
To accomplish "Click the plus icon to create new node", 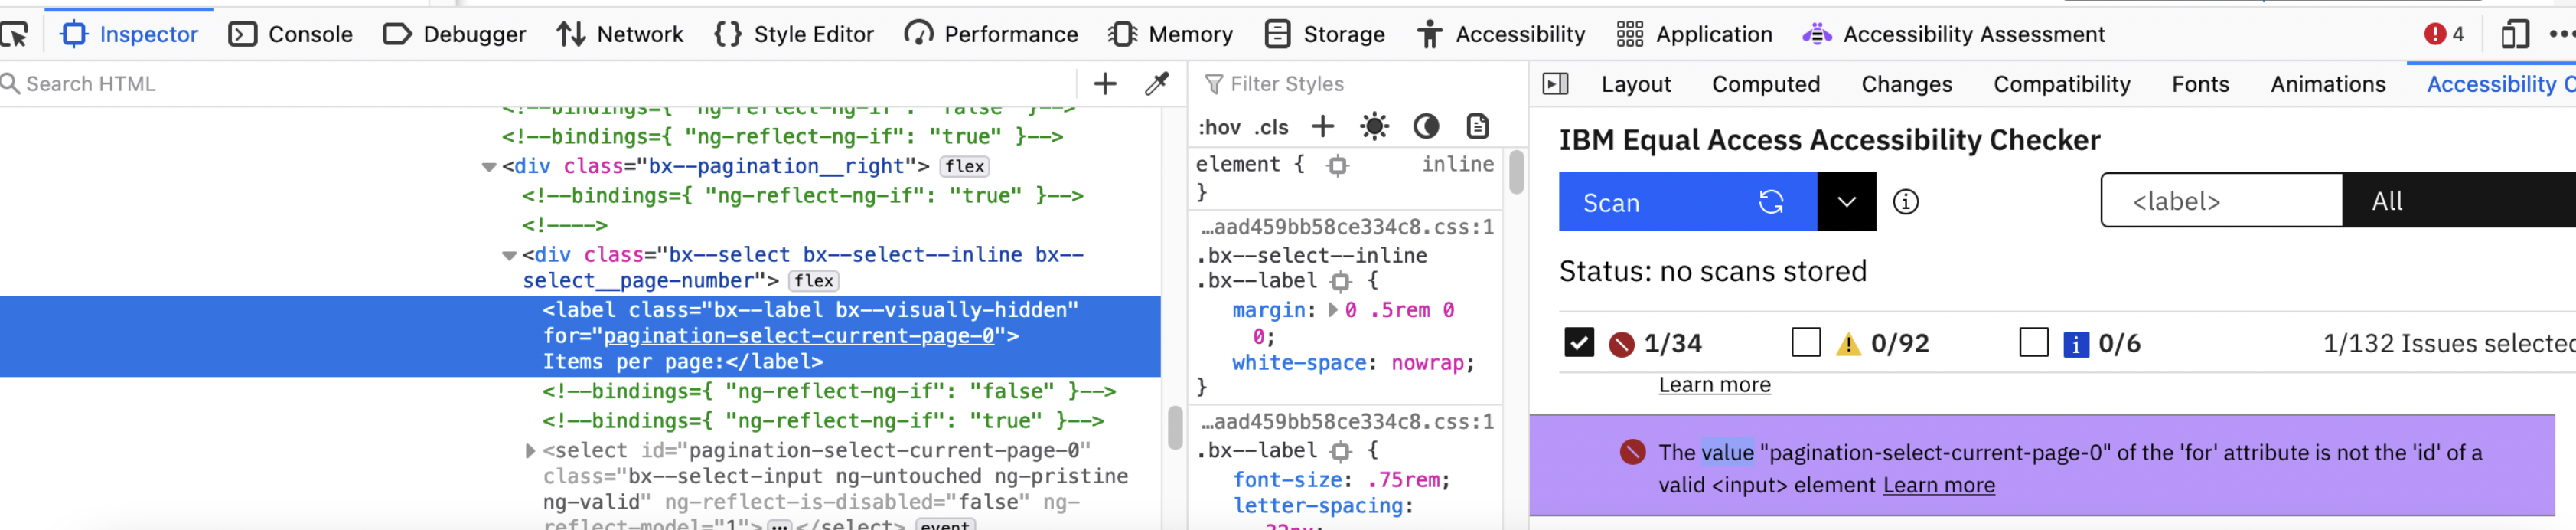I will [1104, 84].
